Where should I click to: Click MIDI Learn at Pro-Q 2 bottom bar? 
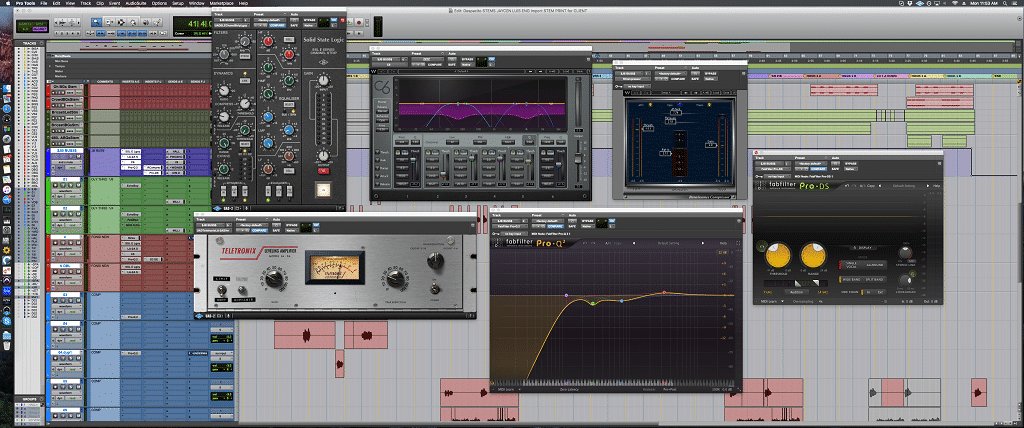(x=506, y=389)
